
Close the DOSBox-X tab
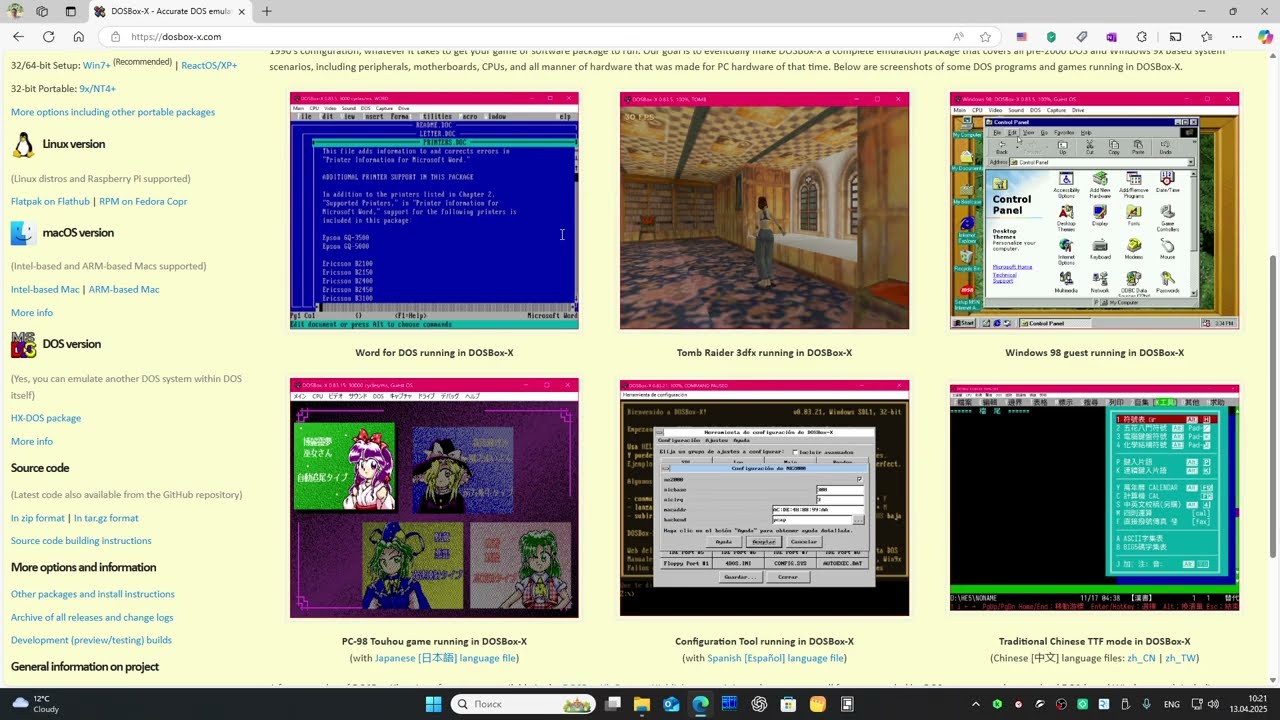tap(242, 11)
